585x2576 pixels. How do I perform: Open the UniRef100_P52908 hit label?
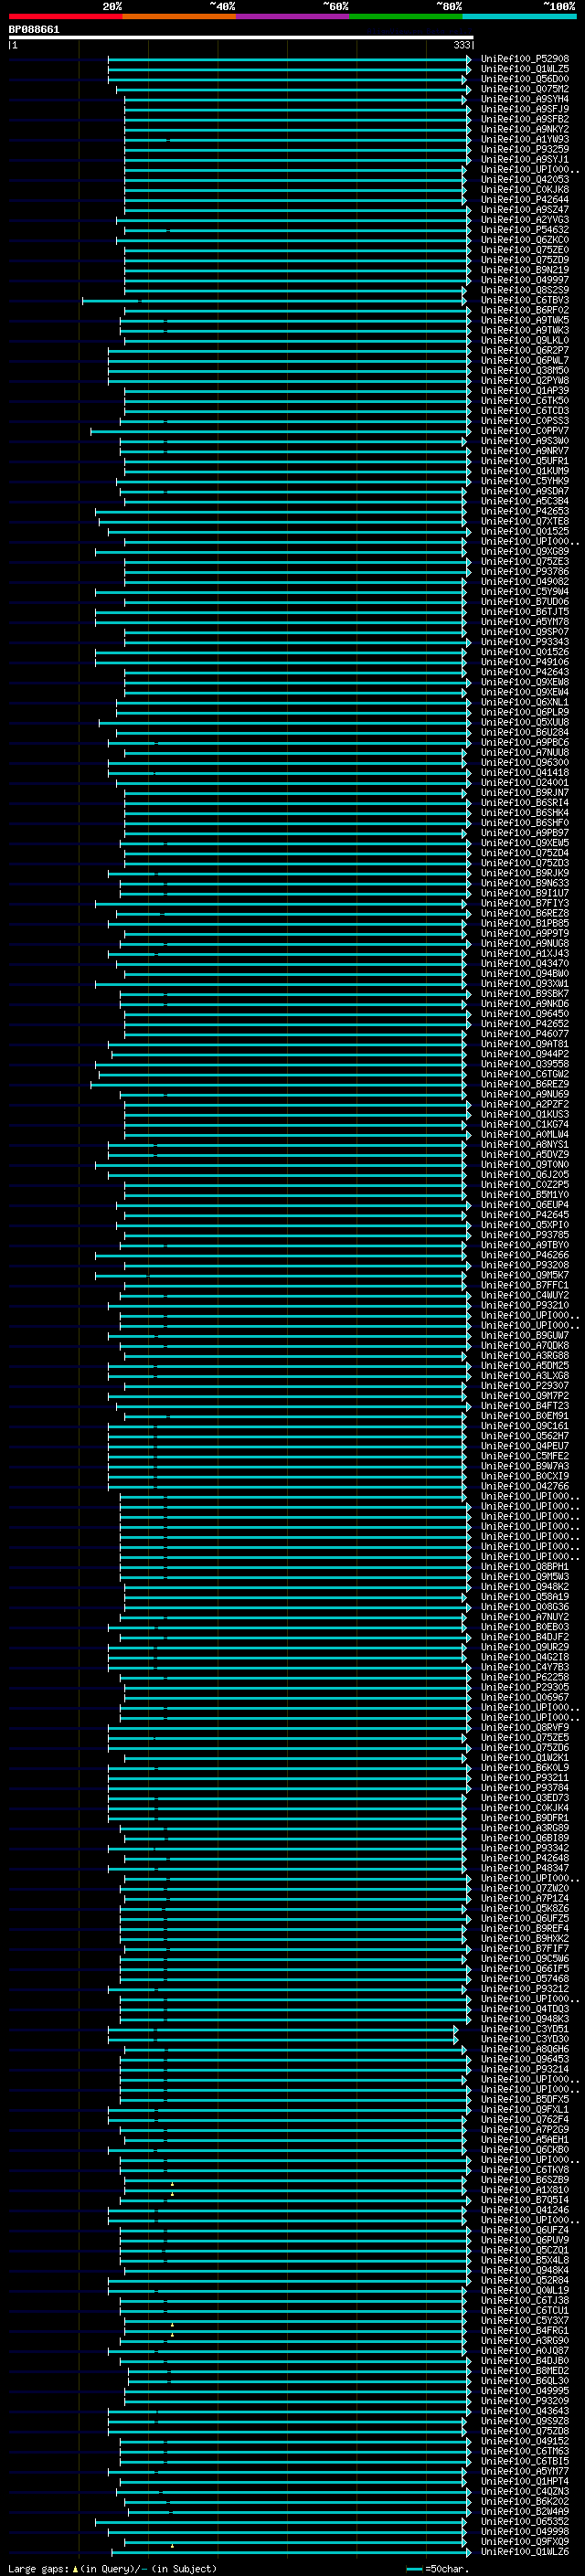tap(525, 59)
